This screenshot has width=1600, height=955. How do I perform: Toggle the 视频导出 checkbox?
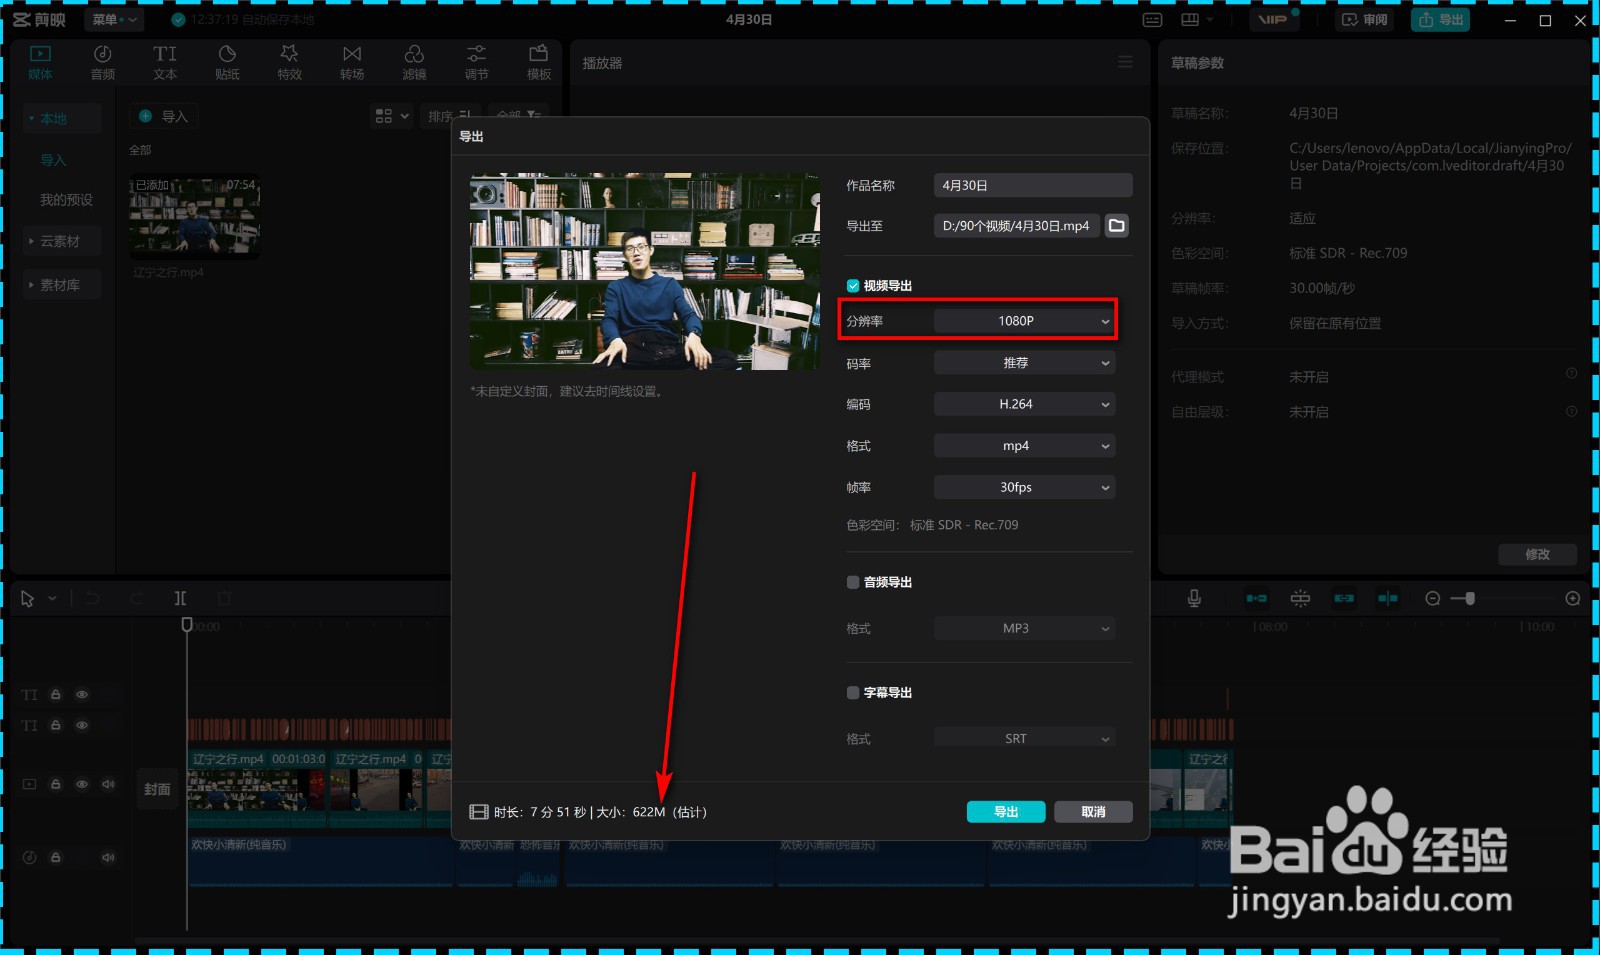pos(853,286)
